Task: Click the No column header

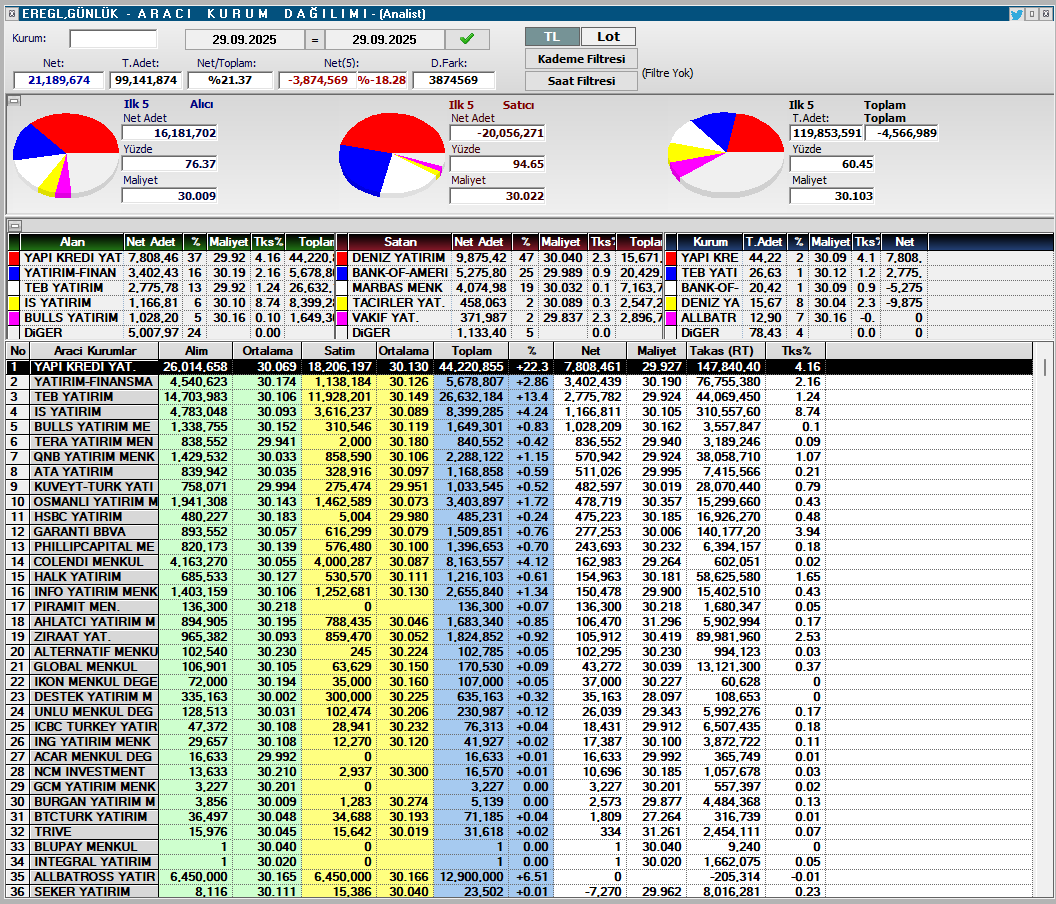Action: (x=18, y=351)
